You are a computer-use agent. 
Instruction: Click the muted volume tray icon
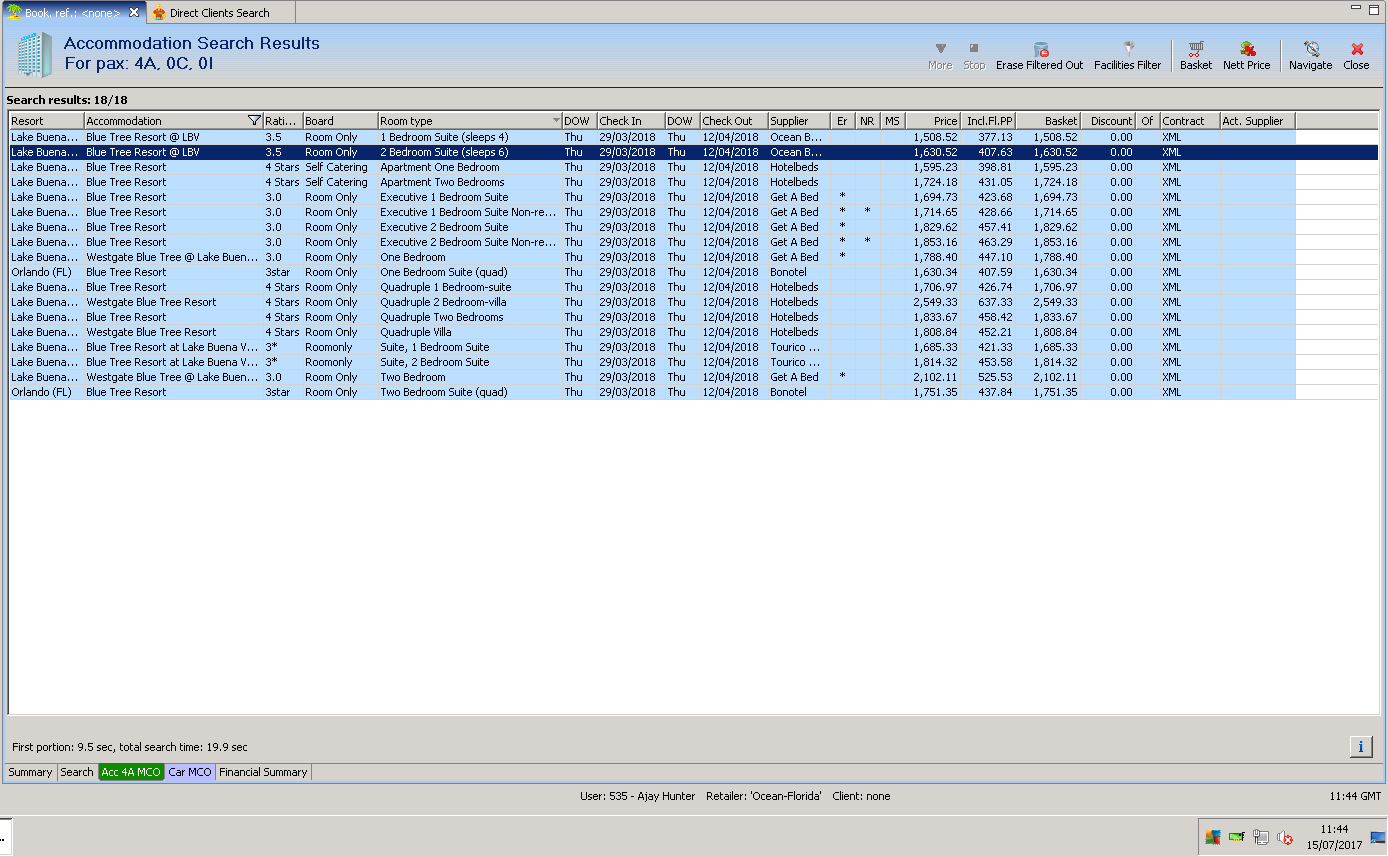[x=1285, y=837]
